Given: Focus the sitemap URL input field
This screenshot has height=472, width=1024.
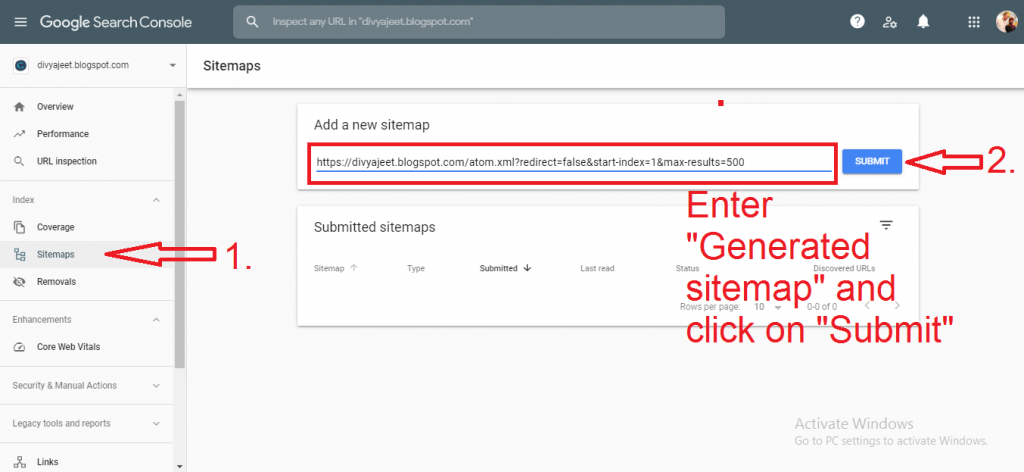Looking at the screenshot, I should [x=573, y=163].
